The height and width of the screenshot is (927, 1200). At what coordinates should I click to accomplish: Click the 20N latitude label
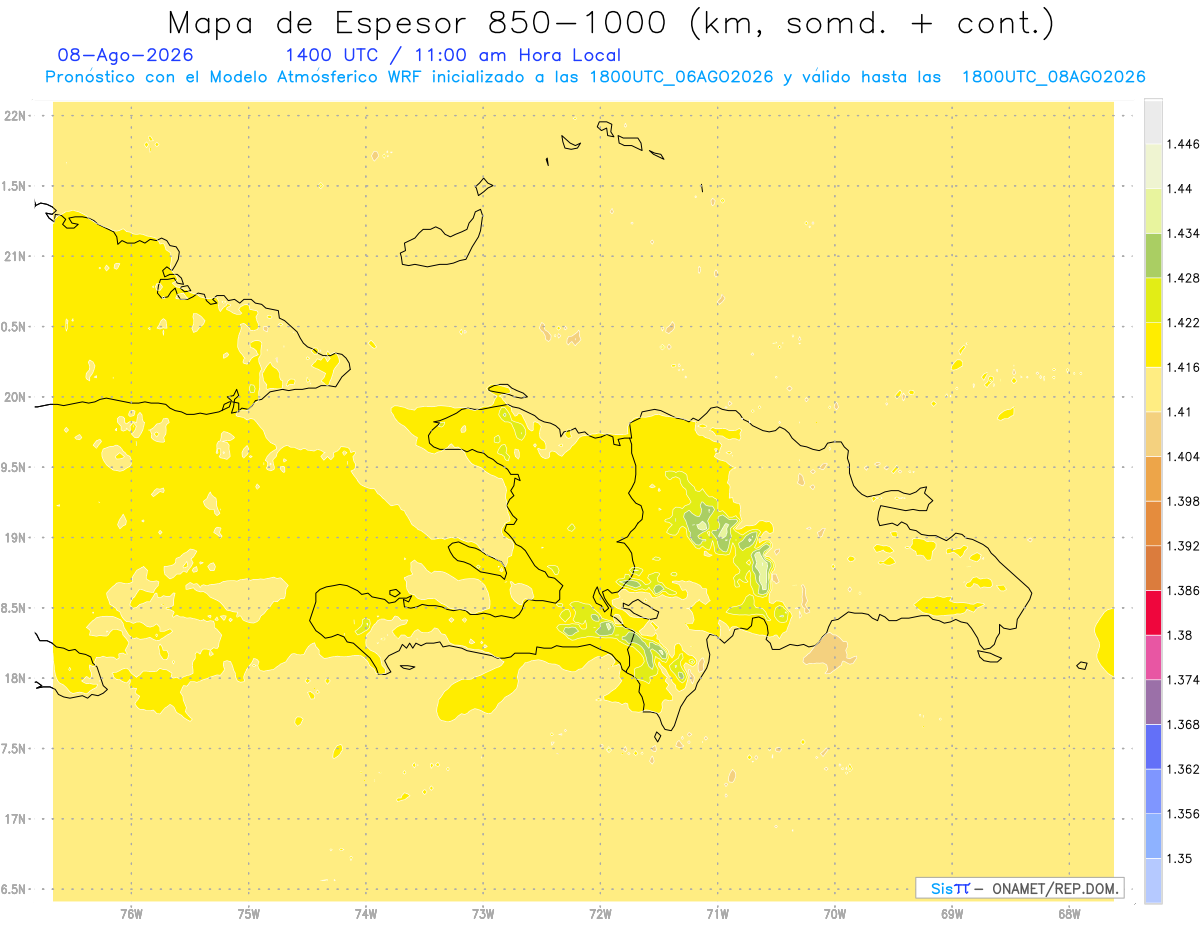point(15,397)
